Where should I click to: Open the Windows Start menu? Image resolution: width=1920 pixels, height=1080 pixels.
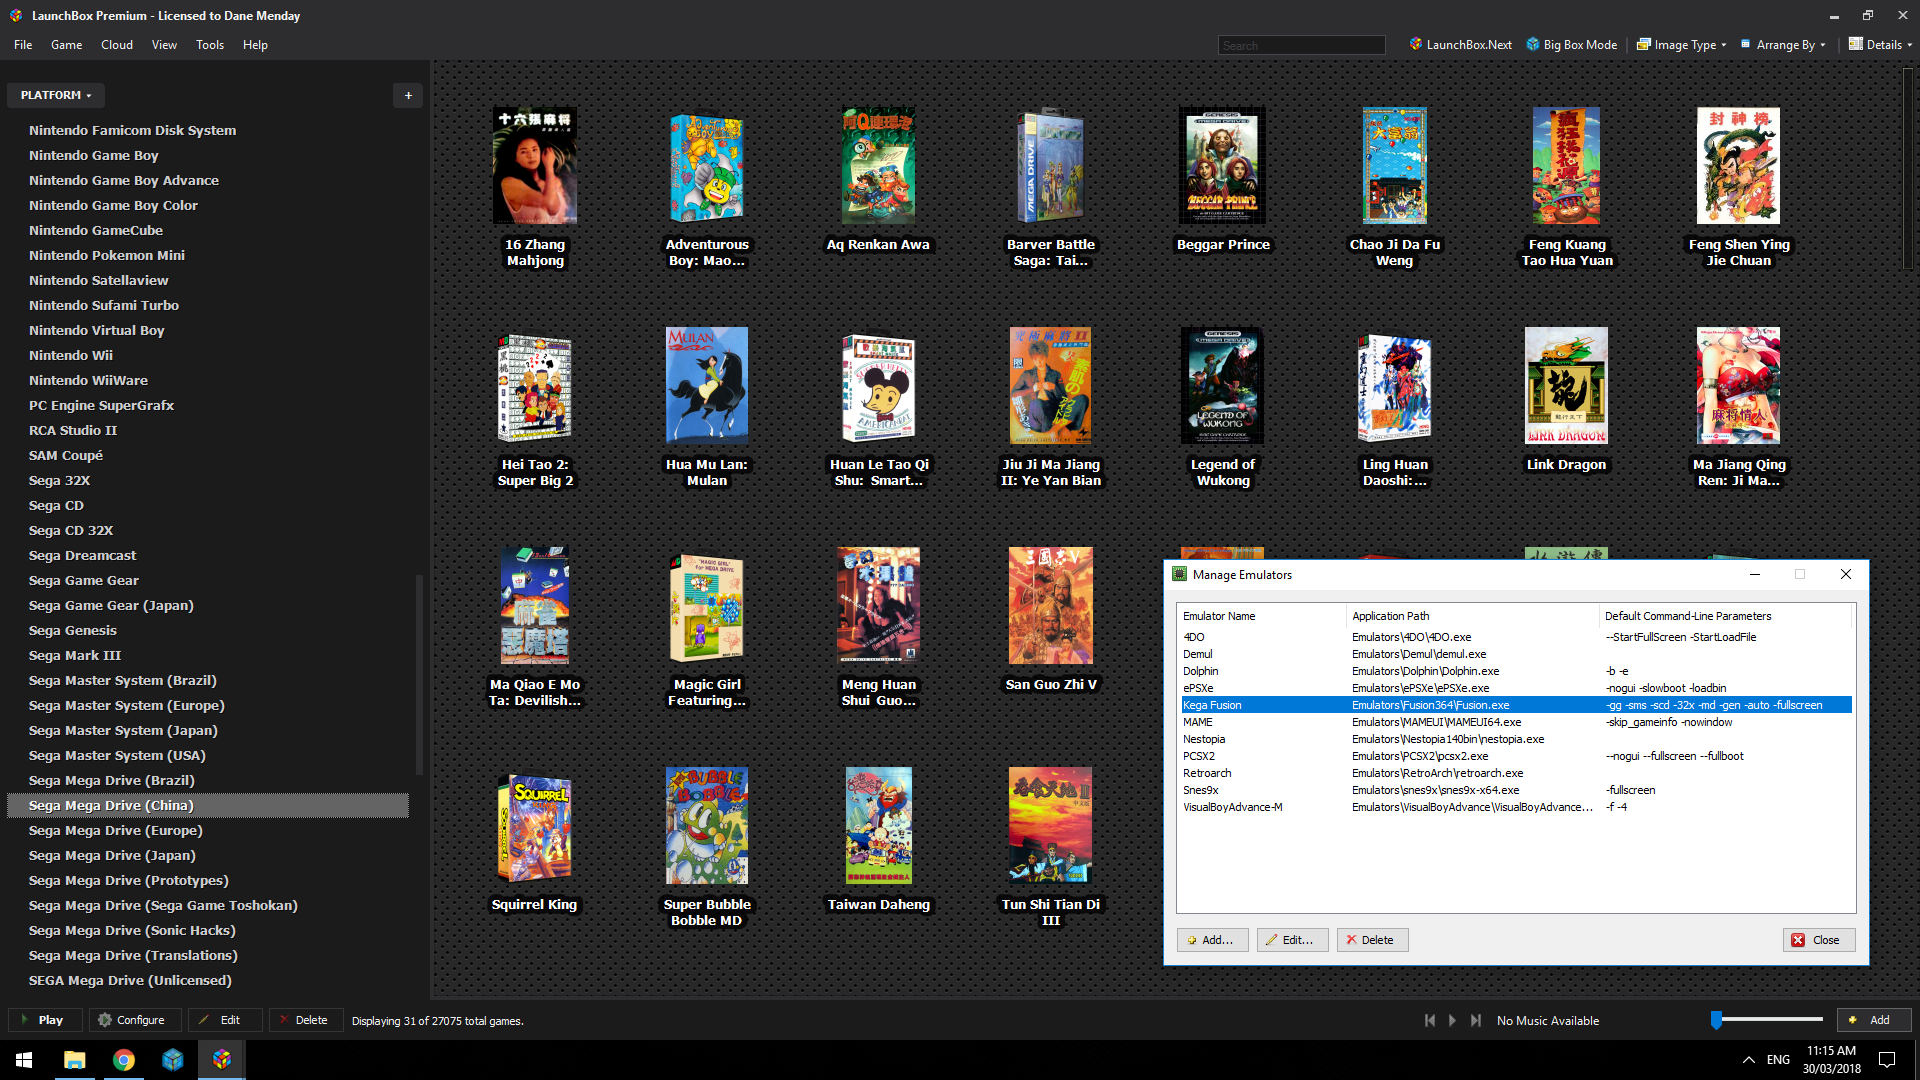(24, 1060)
